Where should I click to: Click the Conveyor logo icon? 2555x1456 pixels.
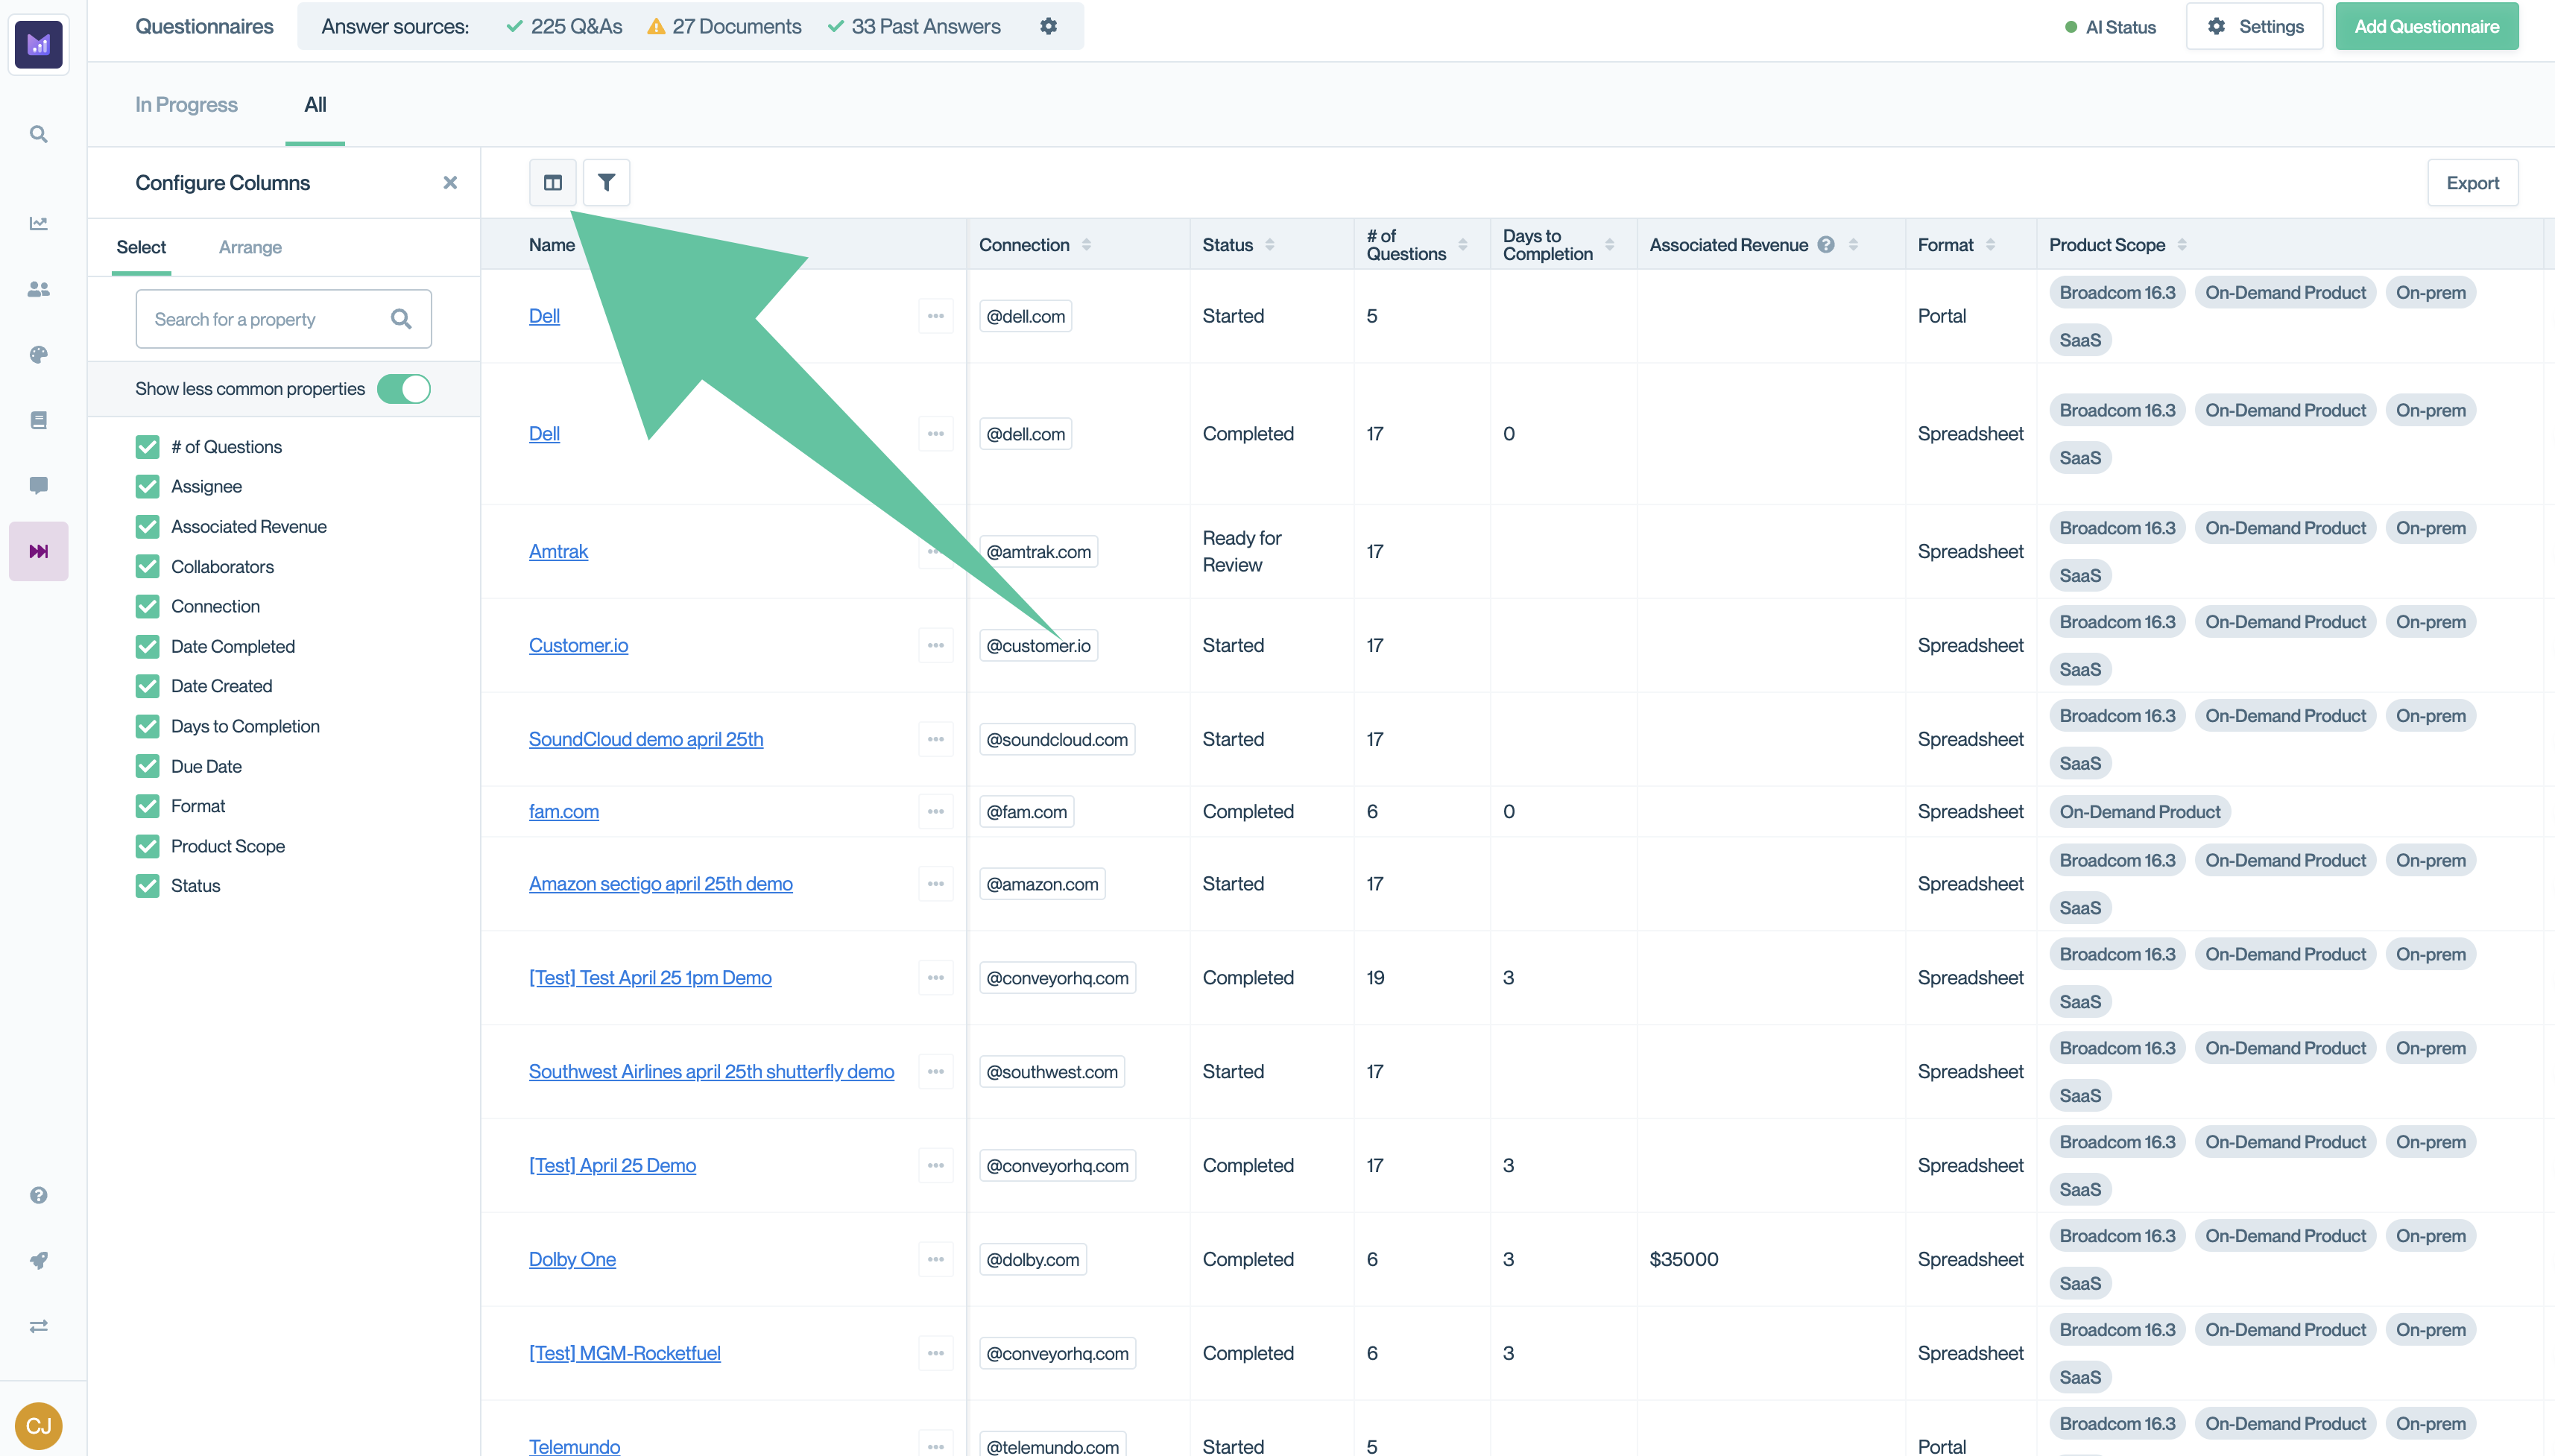38,44
